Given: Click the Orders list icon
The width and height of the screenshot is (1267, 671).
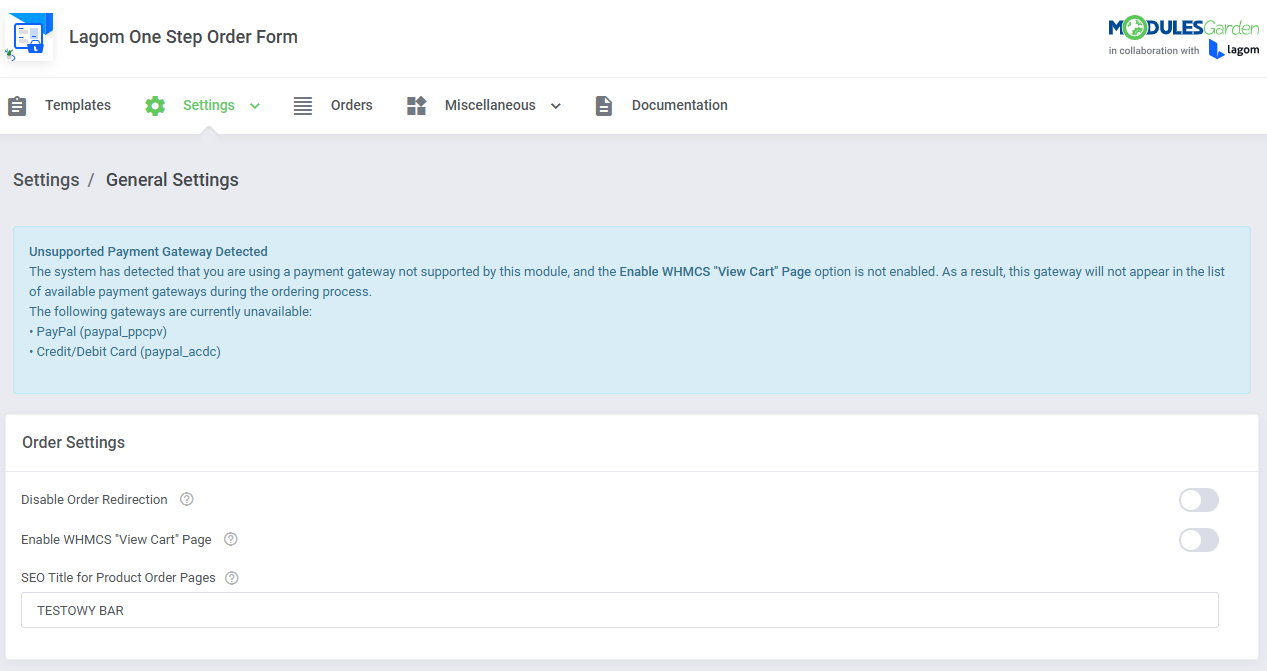Looking at the screenshot, I should coord(303,106).
